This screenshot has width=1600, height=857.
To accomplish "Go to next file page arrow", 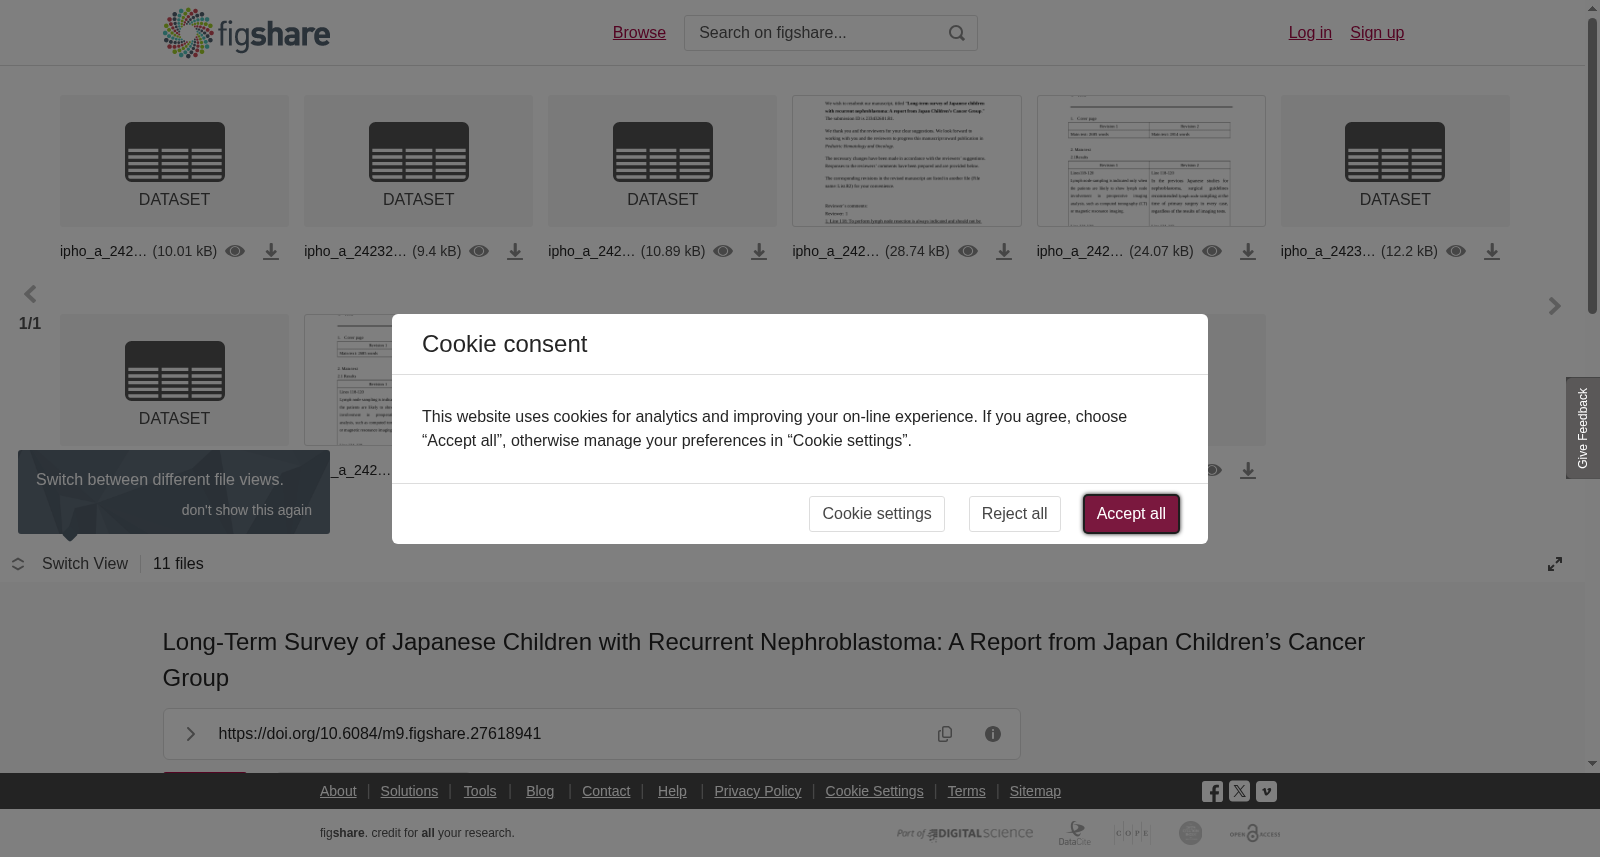I will point(1554,306).
